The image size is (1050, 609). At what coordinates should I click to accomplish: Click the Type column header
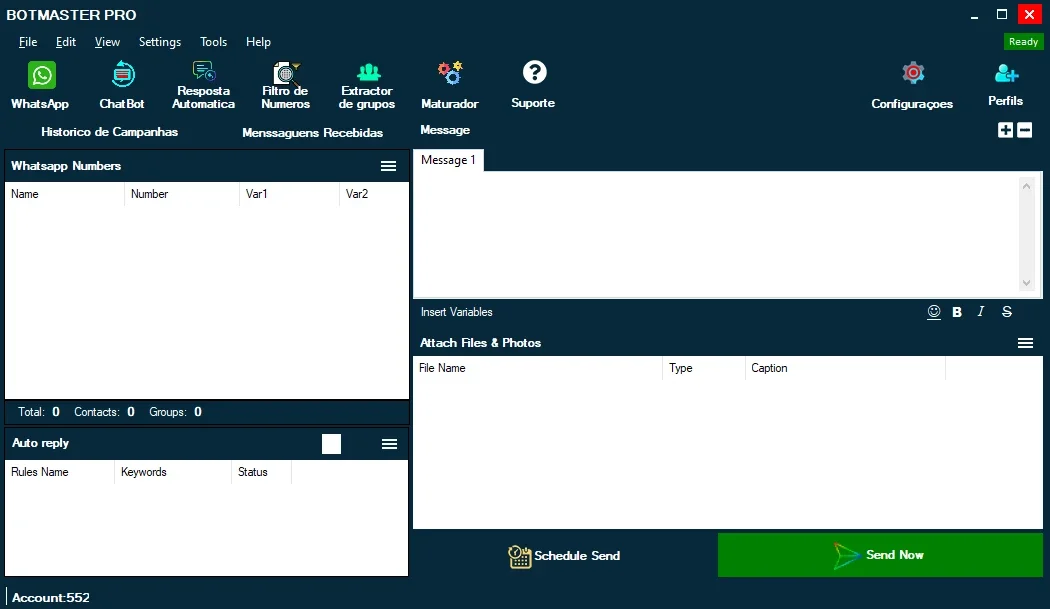point(704,368)
